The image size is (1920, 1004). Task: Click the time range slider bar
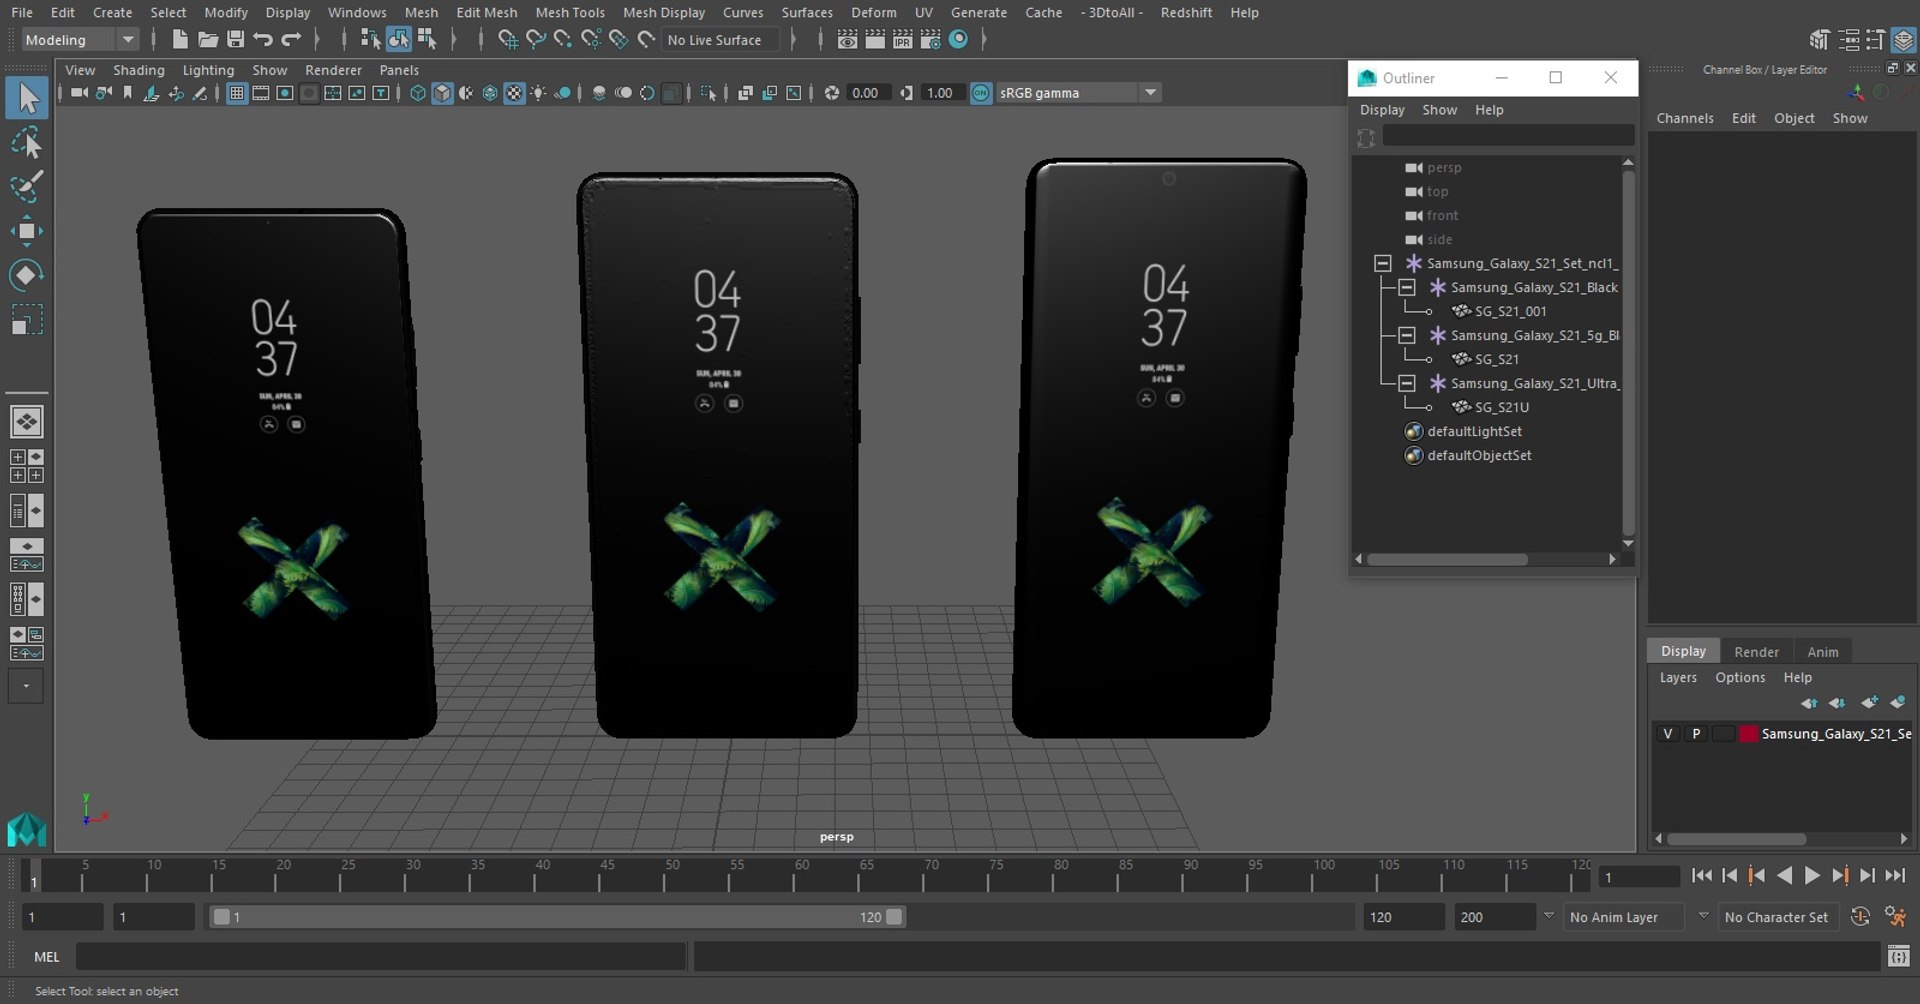tap(557, 917)
